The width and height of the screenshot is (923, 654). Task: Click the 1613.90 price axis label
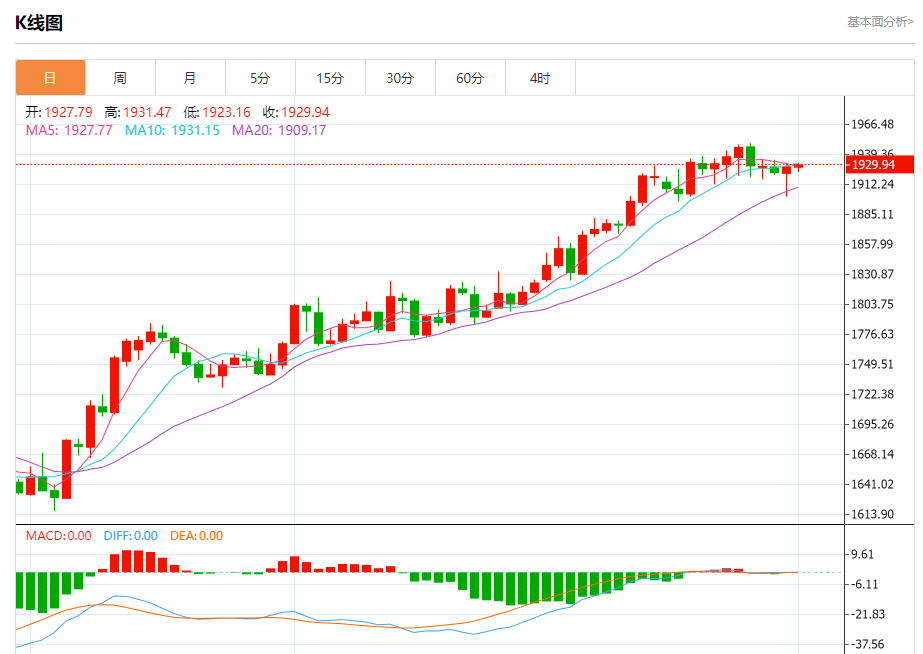[x=872, y=514]
